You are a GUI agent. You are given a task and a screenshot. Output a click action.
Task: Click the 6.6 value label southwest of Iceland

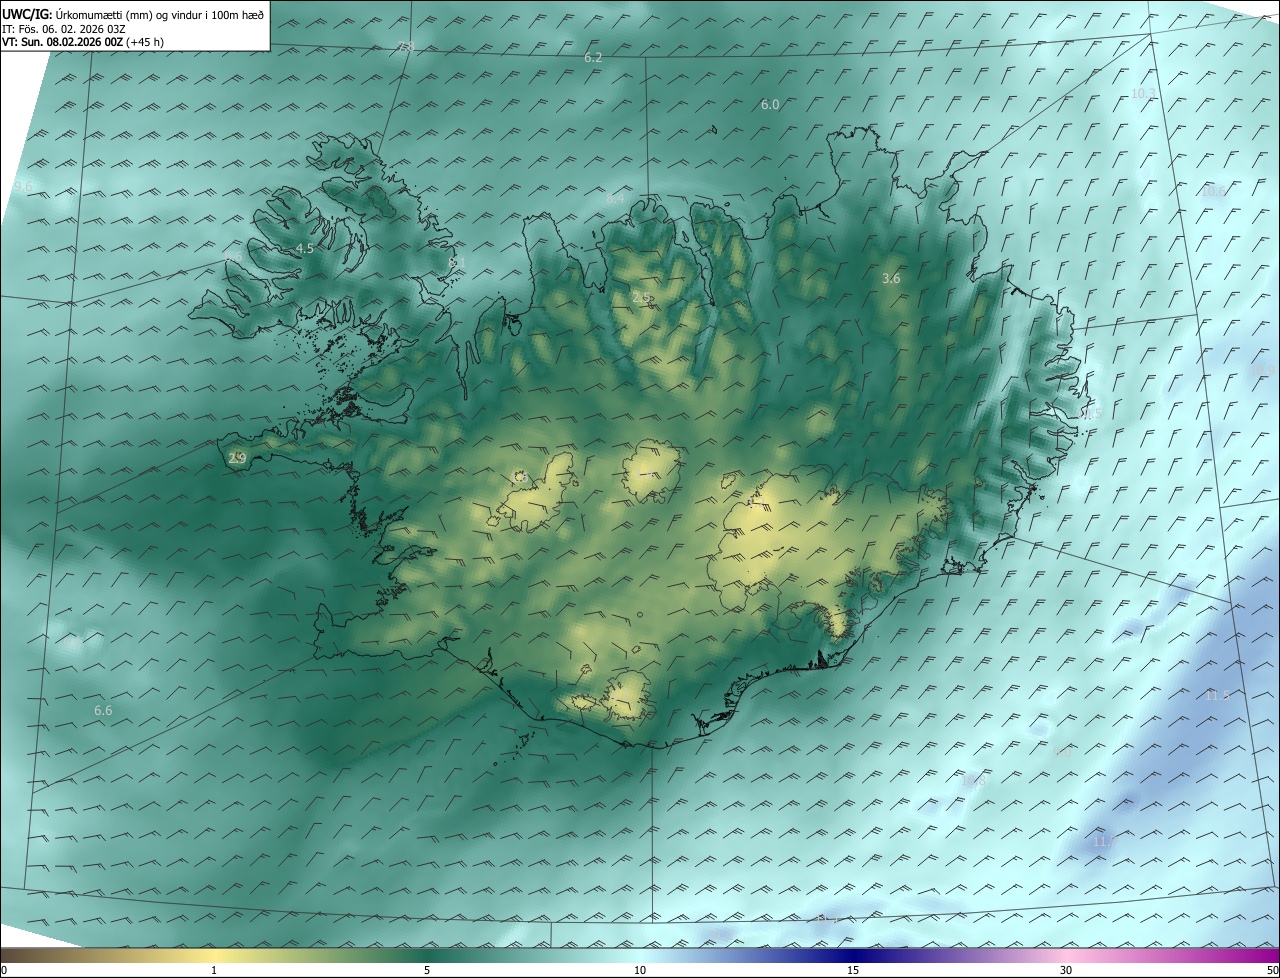(x=103, y=710)
